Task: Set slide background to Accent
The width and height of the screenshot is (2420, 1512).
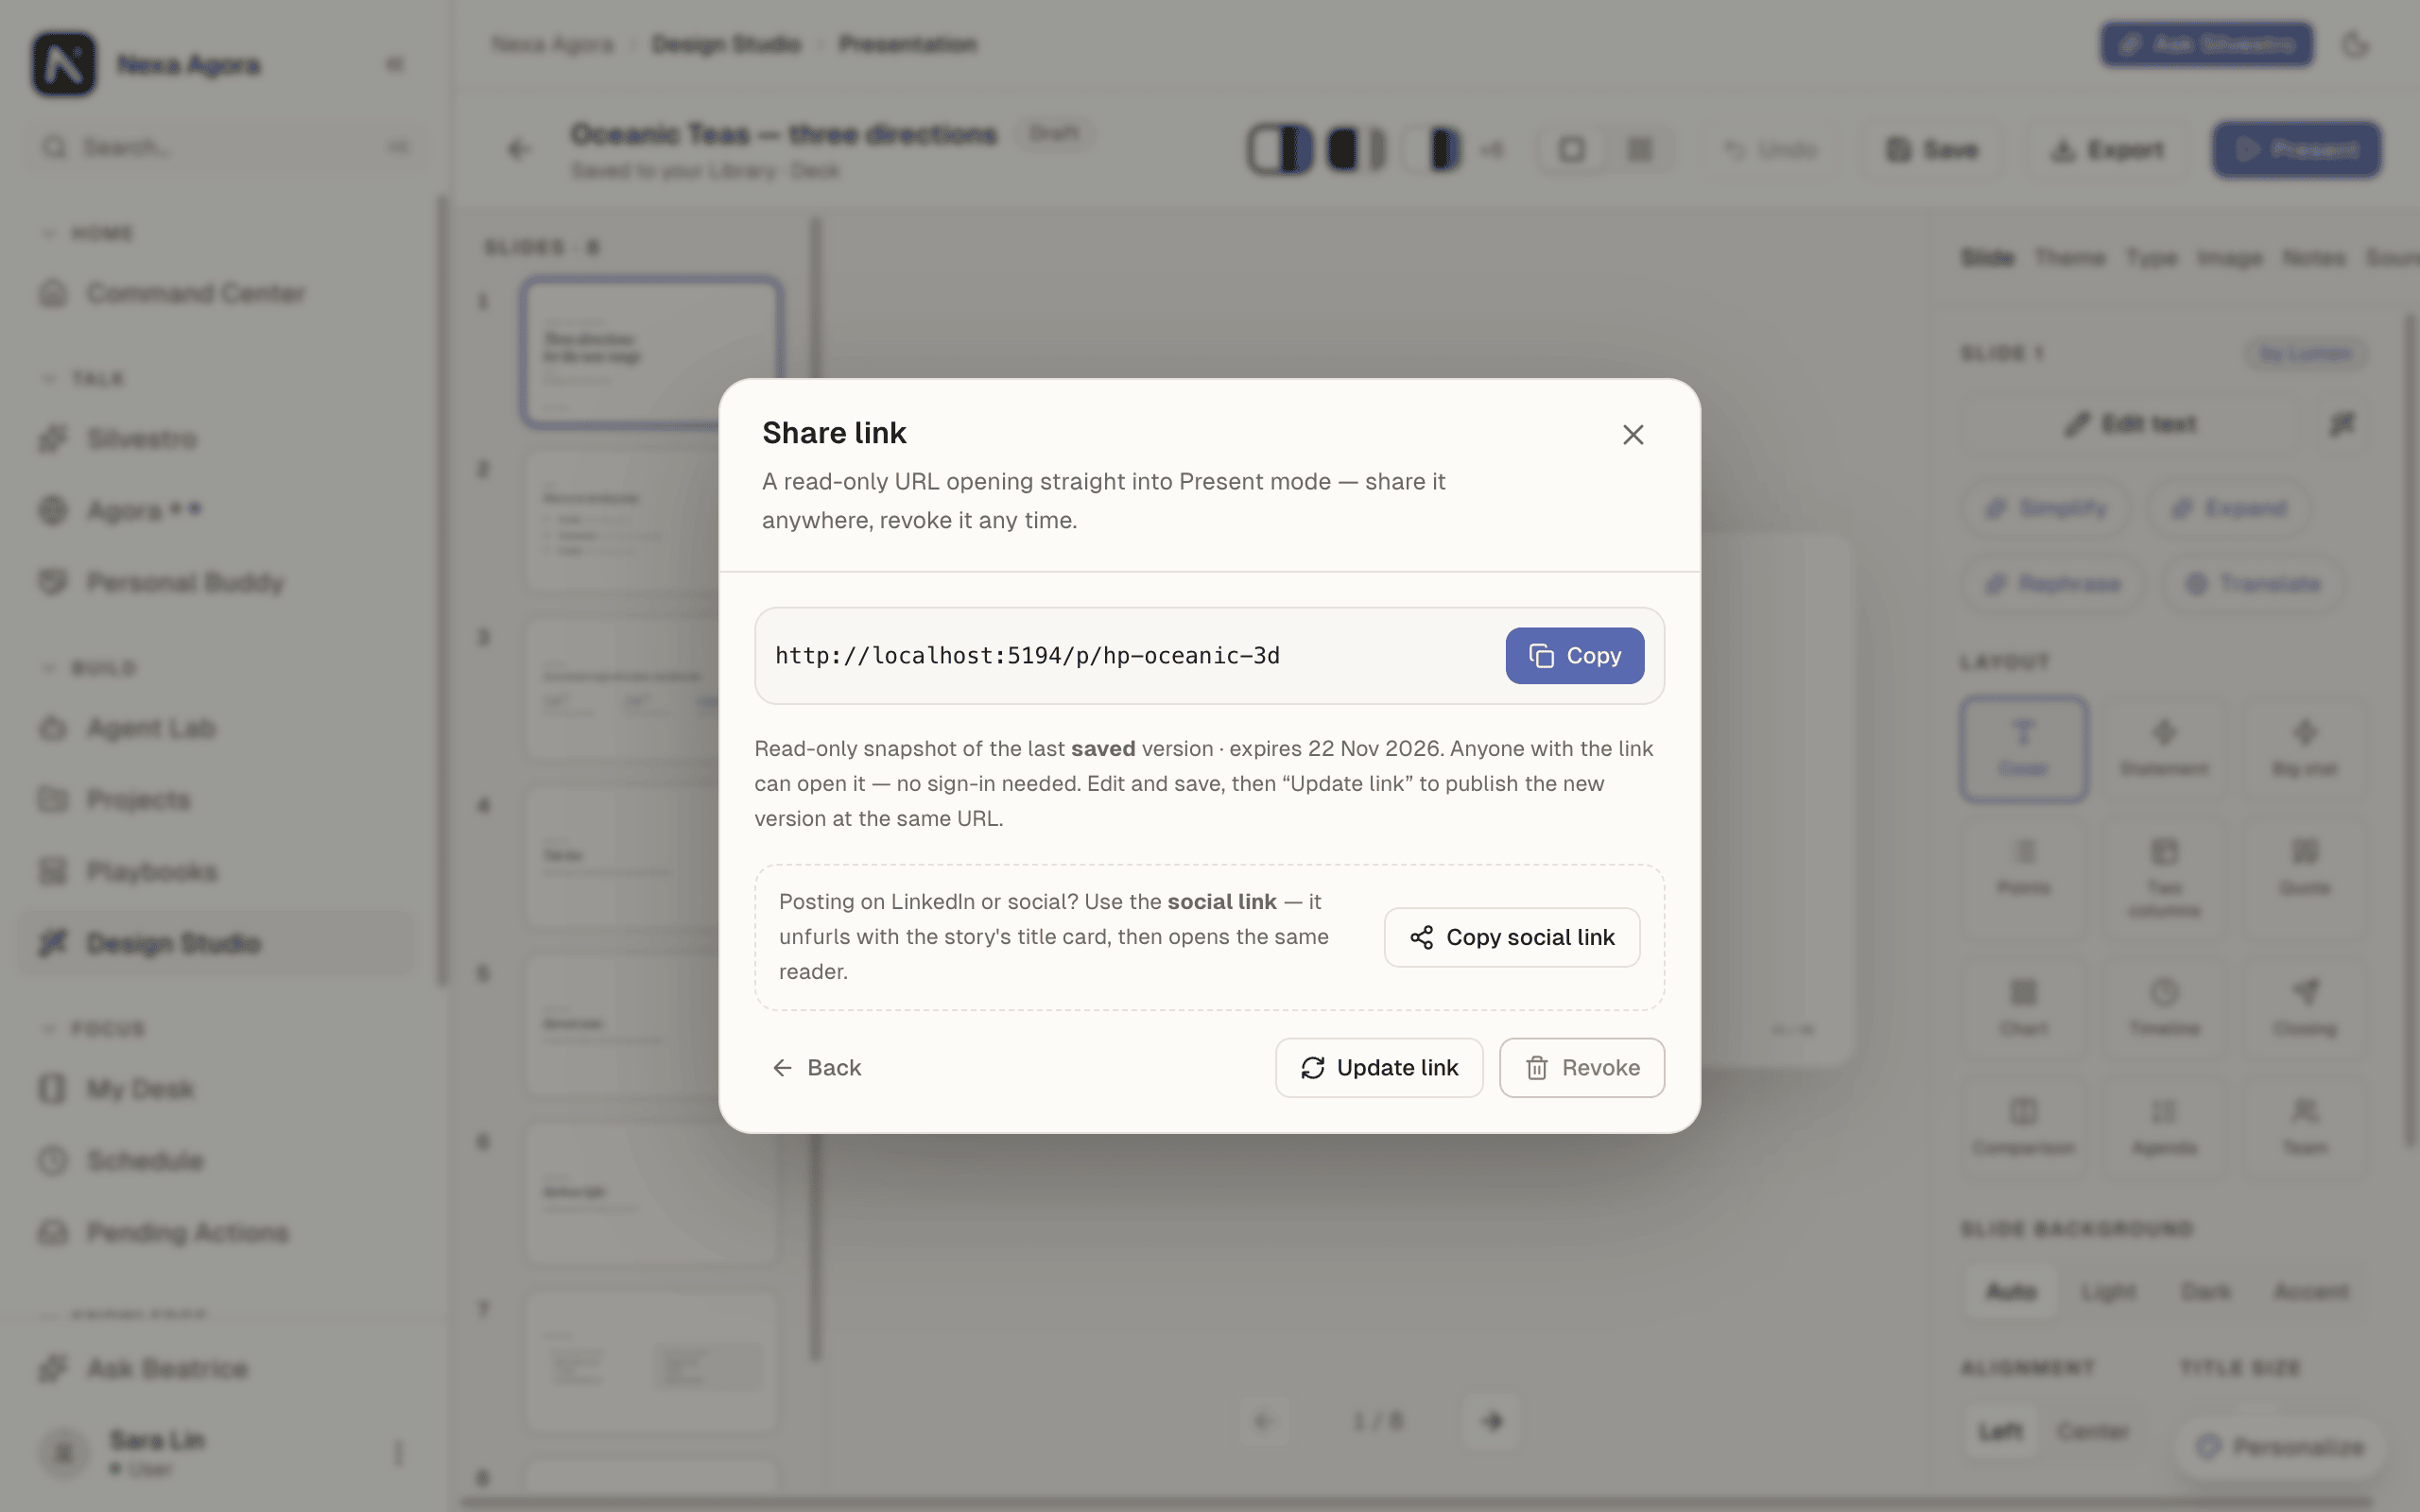Action: pos(2311,1292)
